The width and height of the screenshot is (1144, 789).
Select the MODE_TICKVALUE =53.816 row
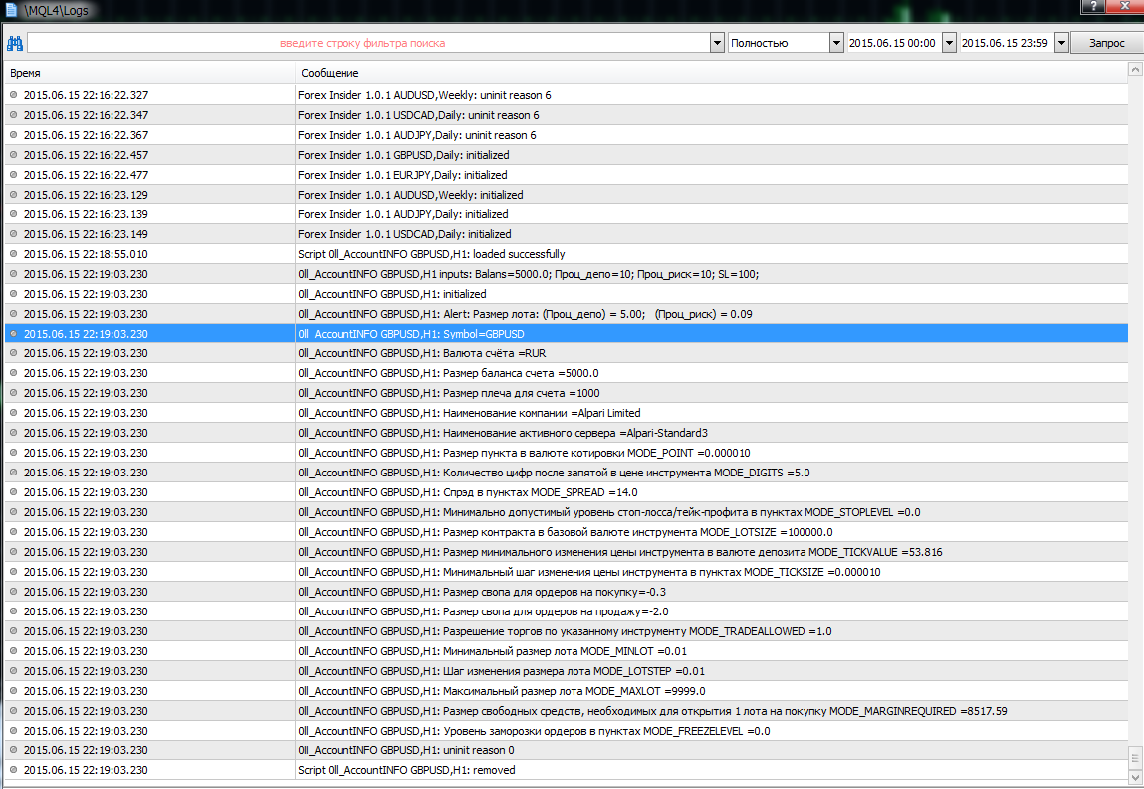566,552
